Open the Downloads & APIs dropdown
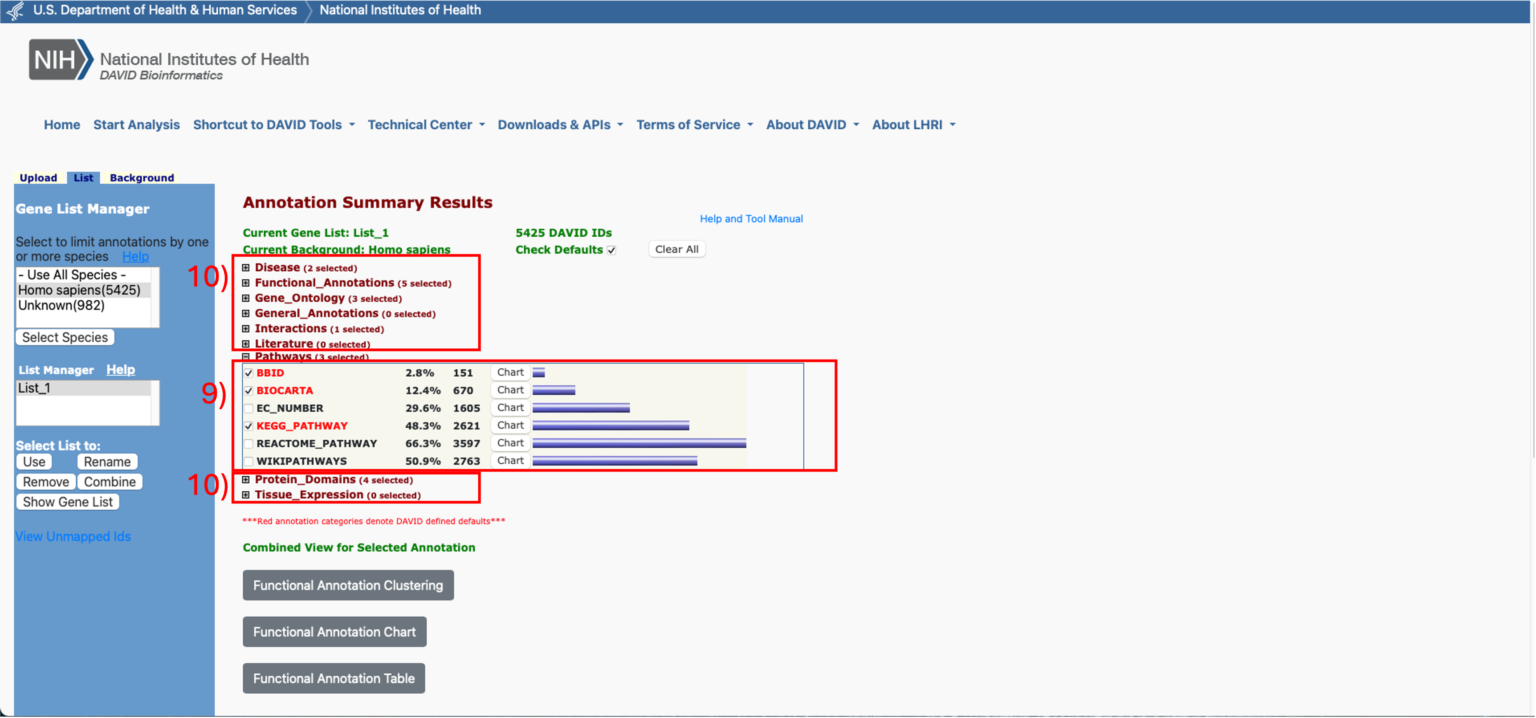1536x718 pixels. point(560,125)
